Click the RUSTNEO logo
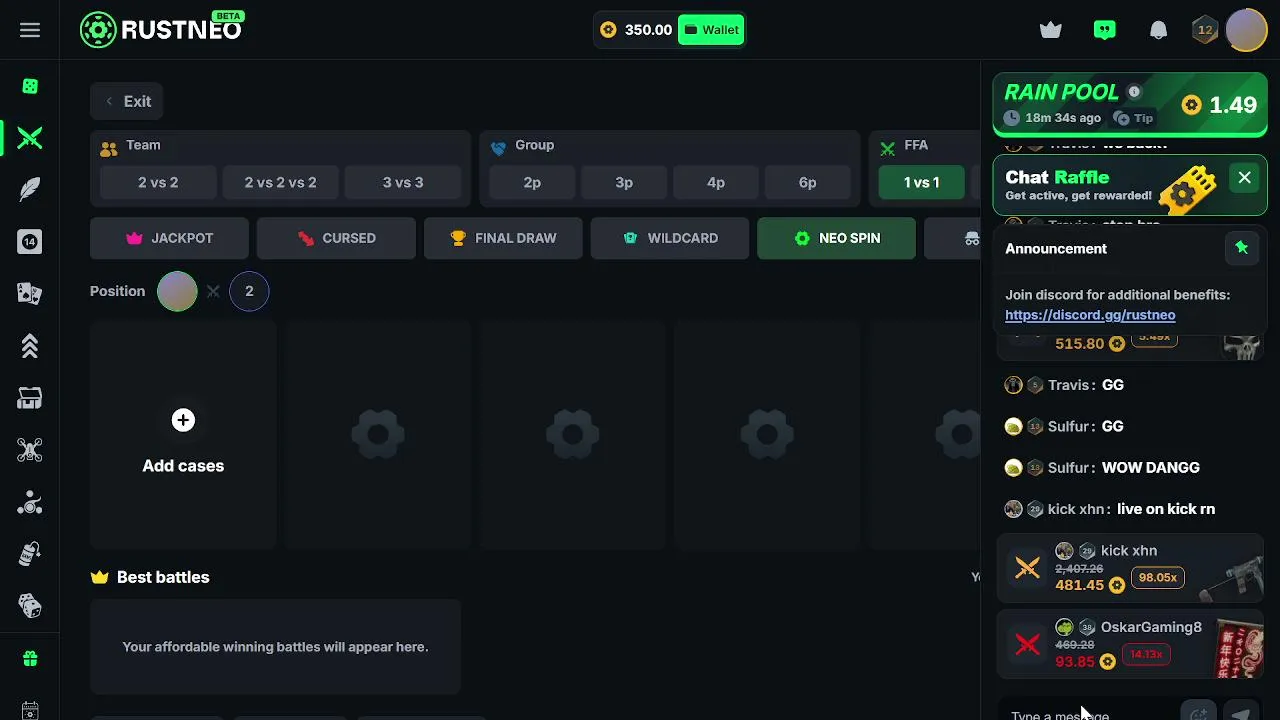Screen dimensions: 1280x720 [162, 29]
